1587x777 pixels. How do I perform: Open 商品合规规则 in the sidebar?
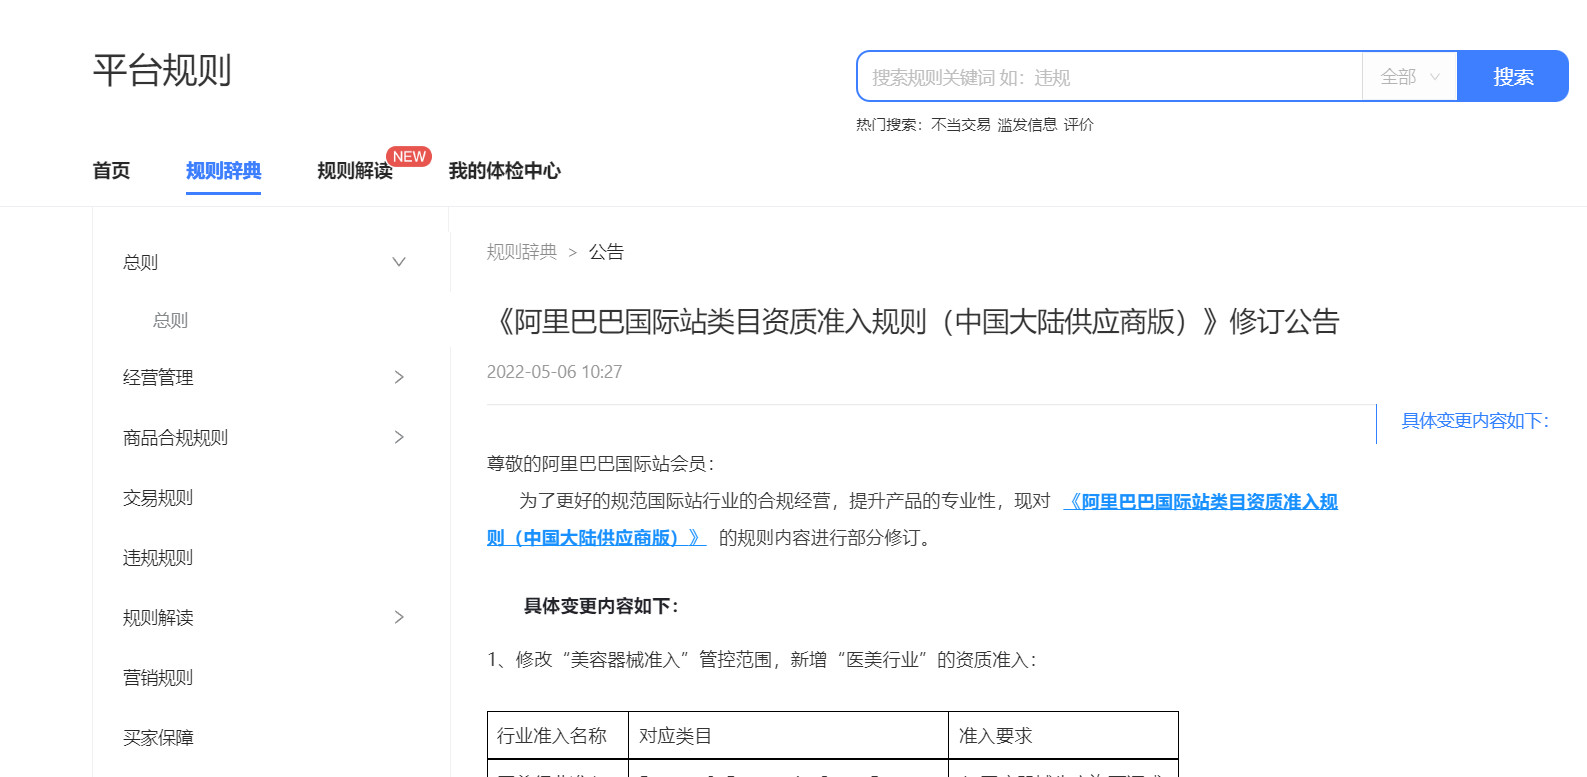[175, 437]
